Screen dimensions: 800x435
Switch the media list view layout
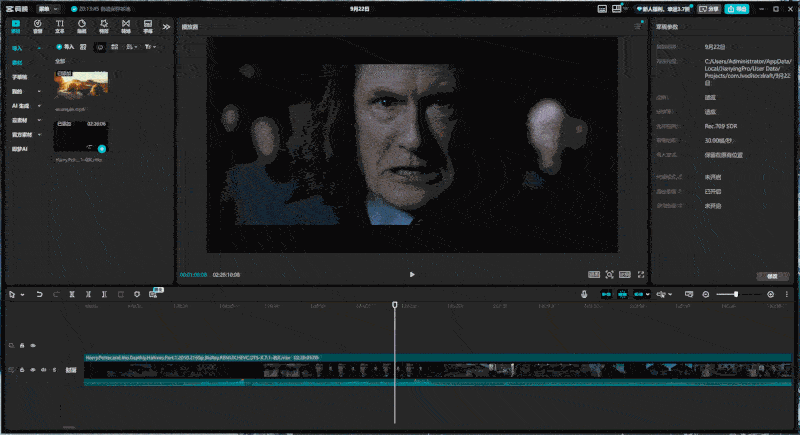(x=114, y=47)
